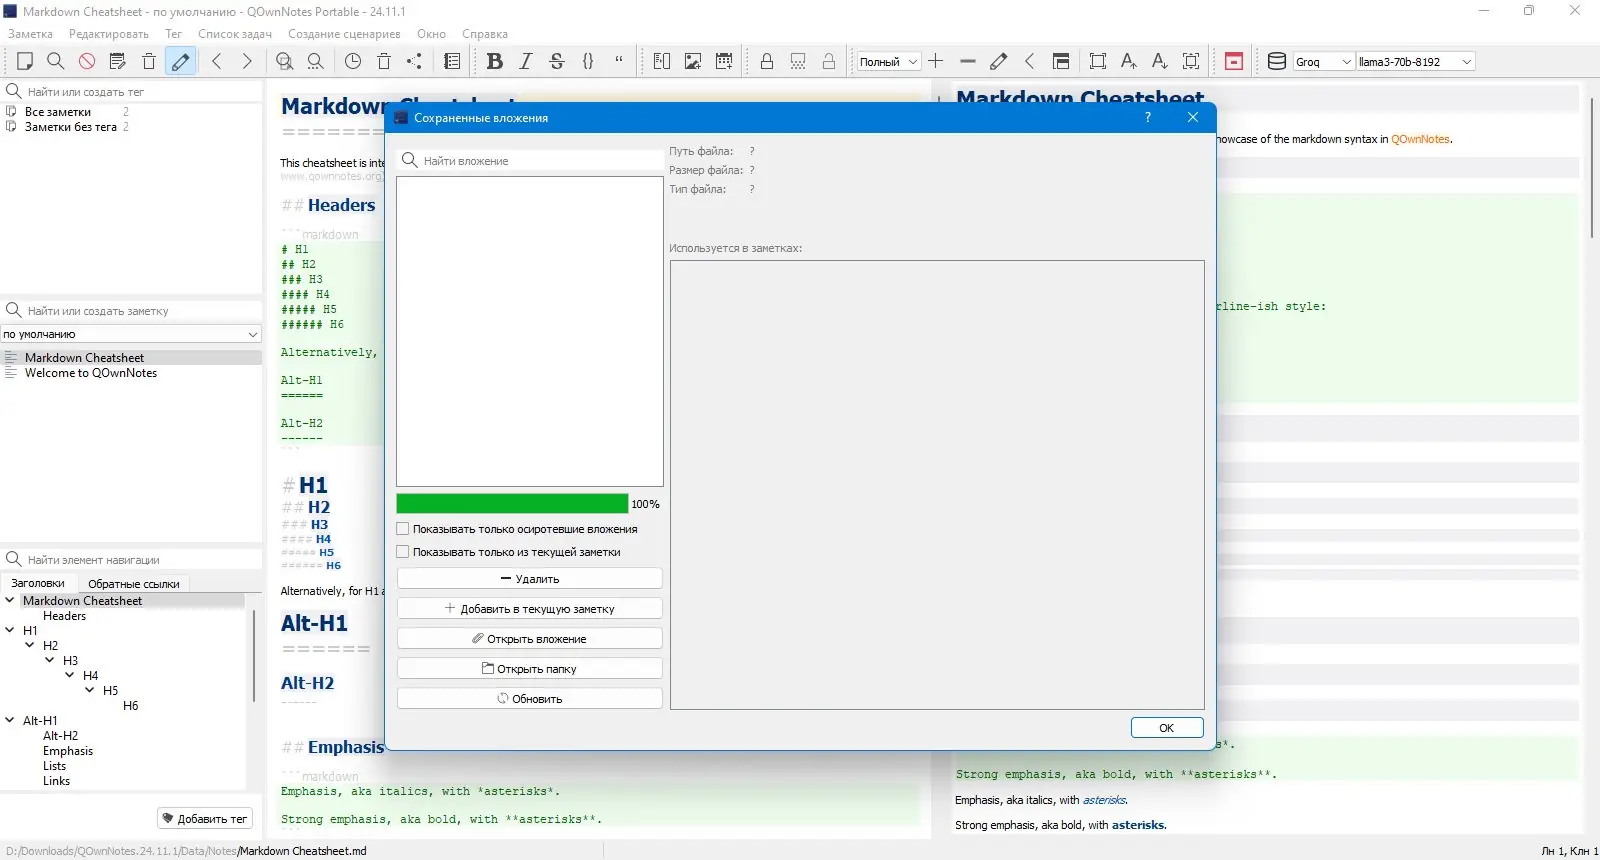Confirm the dialog with OK button
This screenshot has height=860, width=1600.
pos(1167,728)
